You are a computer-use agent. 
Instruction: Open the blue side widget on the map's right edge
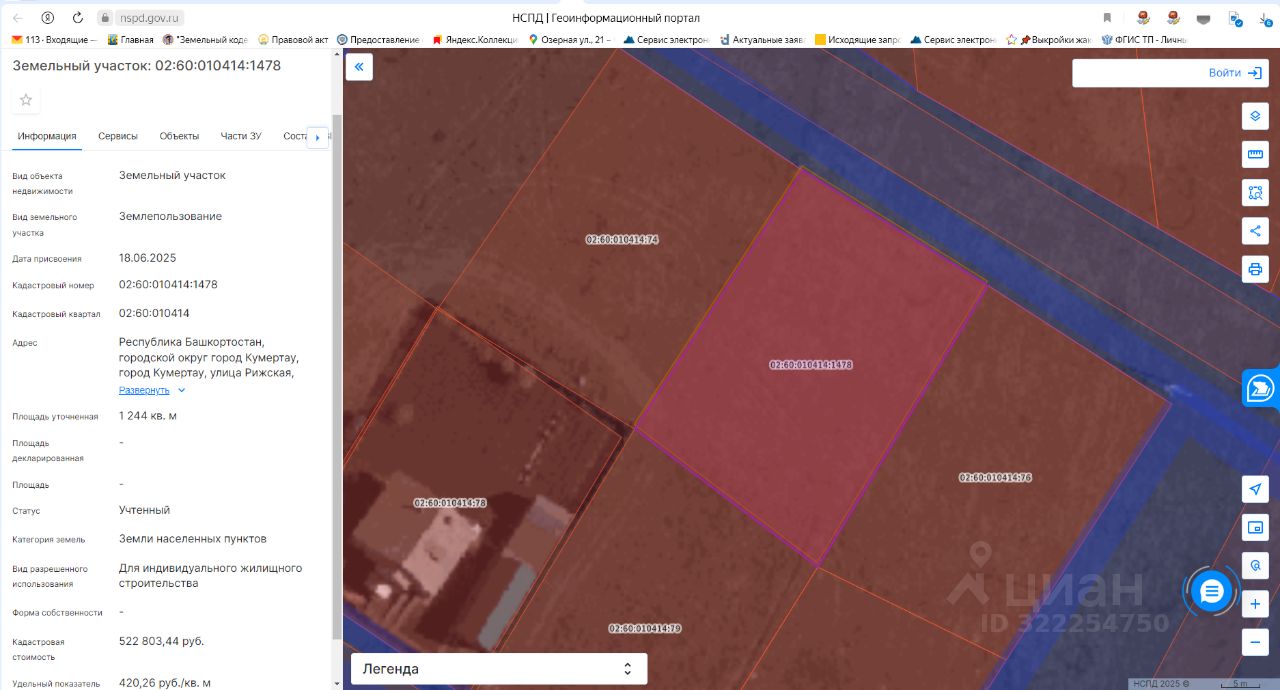[1261, 388]
